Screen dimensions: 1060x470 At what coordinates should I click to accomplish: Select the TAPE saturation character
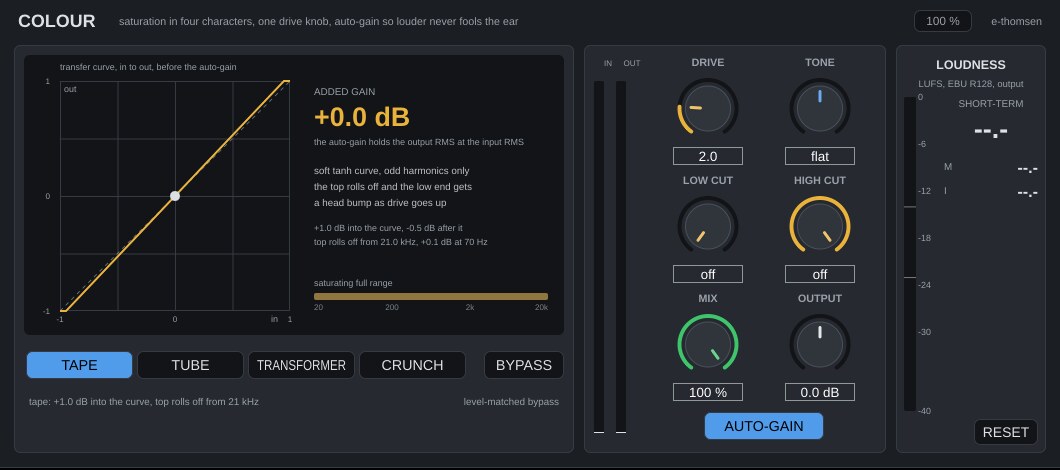point(80,365)
